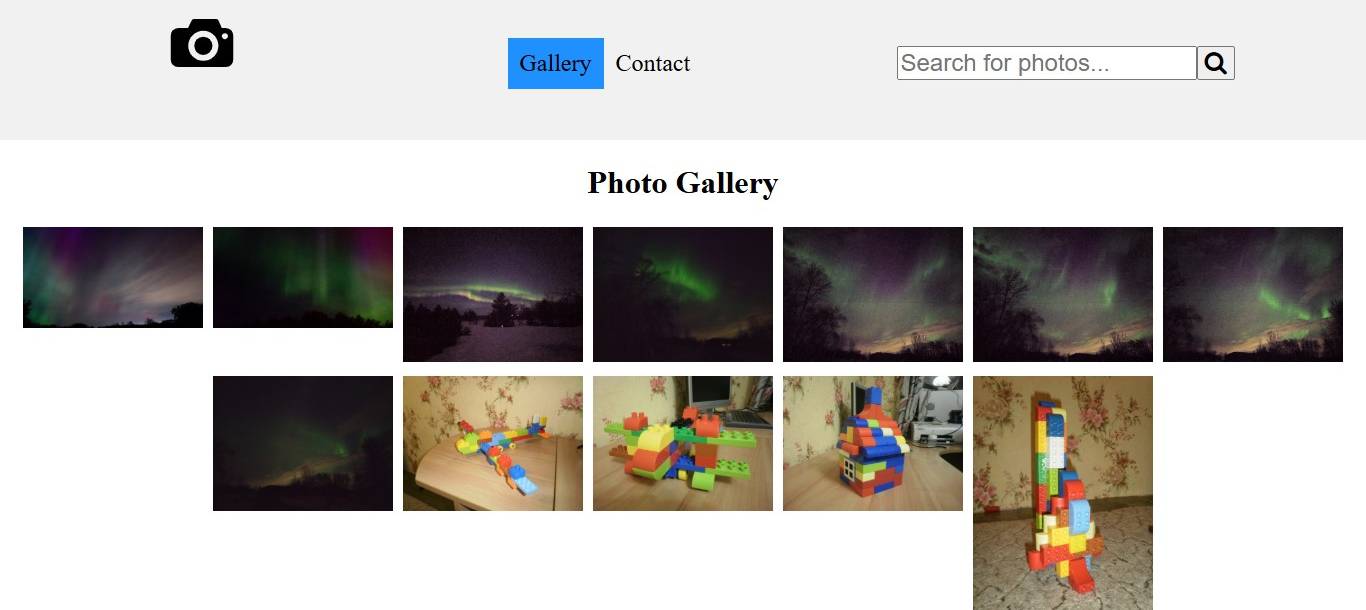The height and width of the screenshot is (610, 1366).
Task: View the aurora arc over snowy field photo
Action: [493, 294]
